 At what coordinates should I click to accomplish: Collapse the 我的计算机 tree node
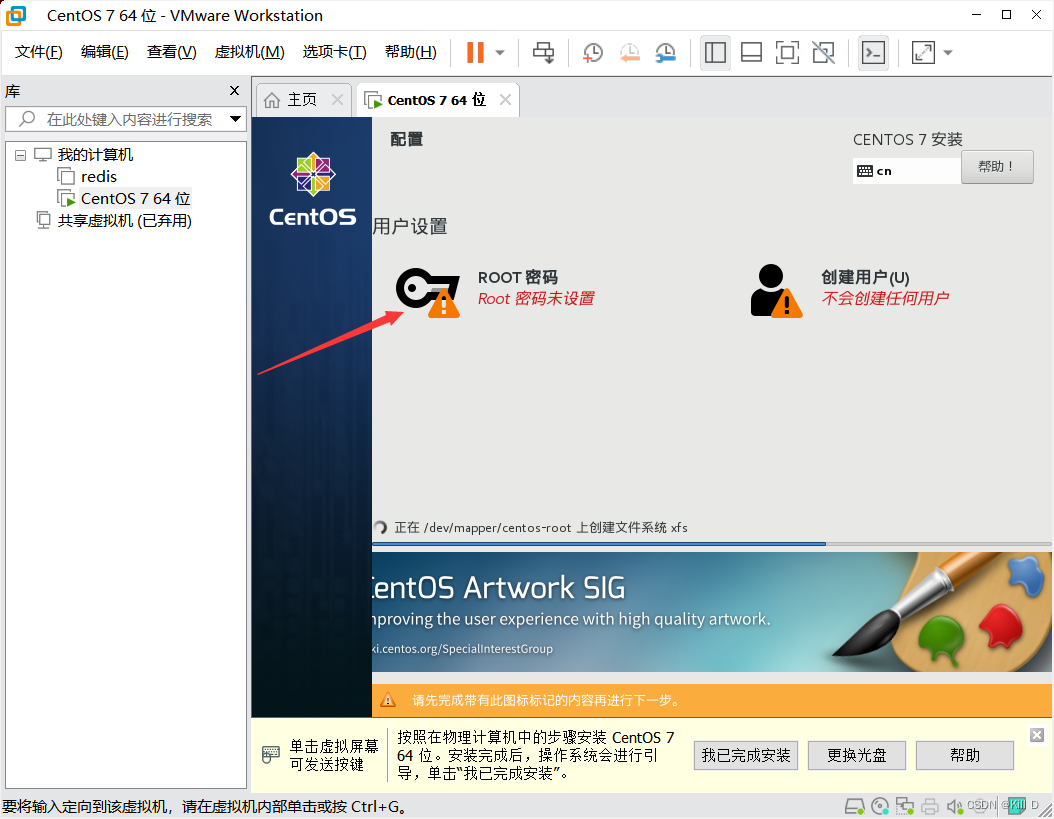click(20, 154)
